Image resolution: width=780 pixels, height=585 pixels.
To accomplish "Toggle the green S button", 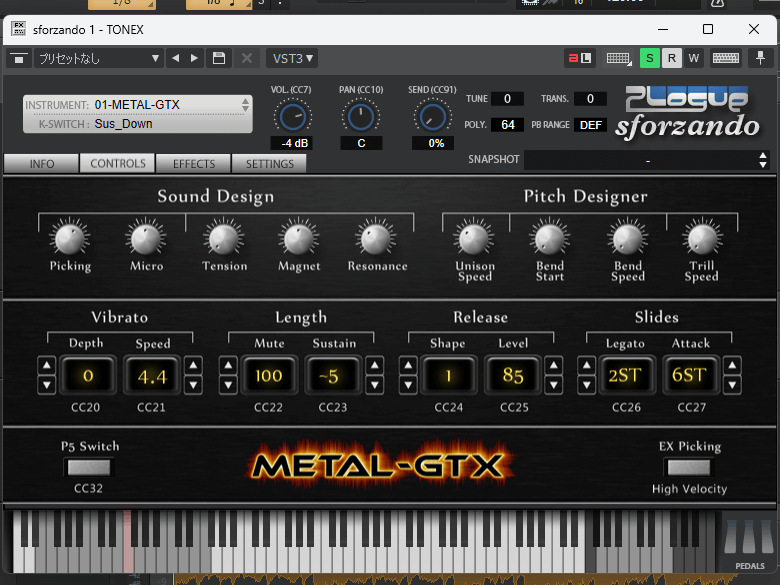I will pos(650,58).
